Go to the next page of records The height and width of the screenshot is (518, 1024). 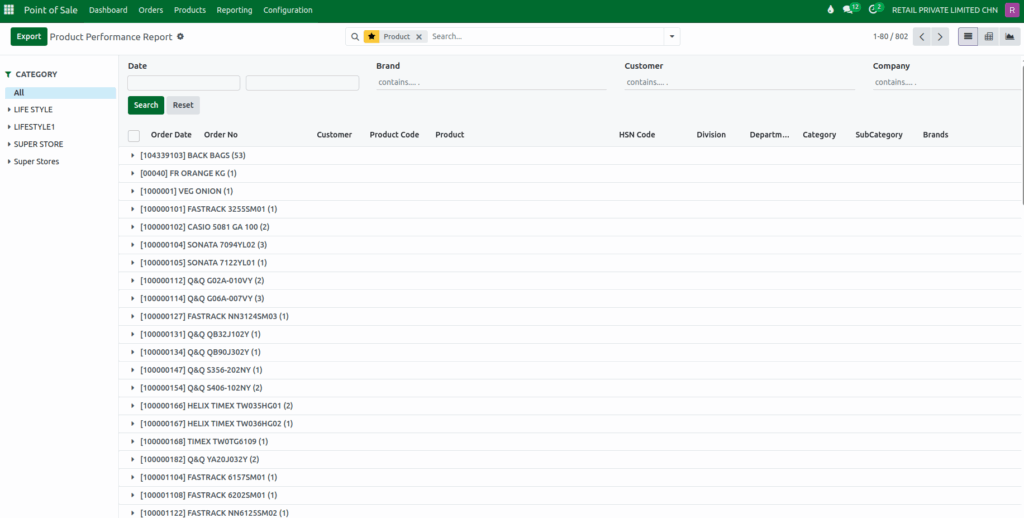pyautogui.click(x=940, y=37)
